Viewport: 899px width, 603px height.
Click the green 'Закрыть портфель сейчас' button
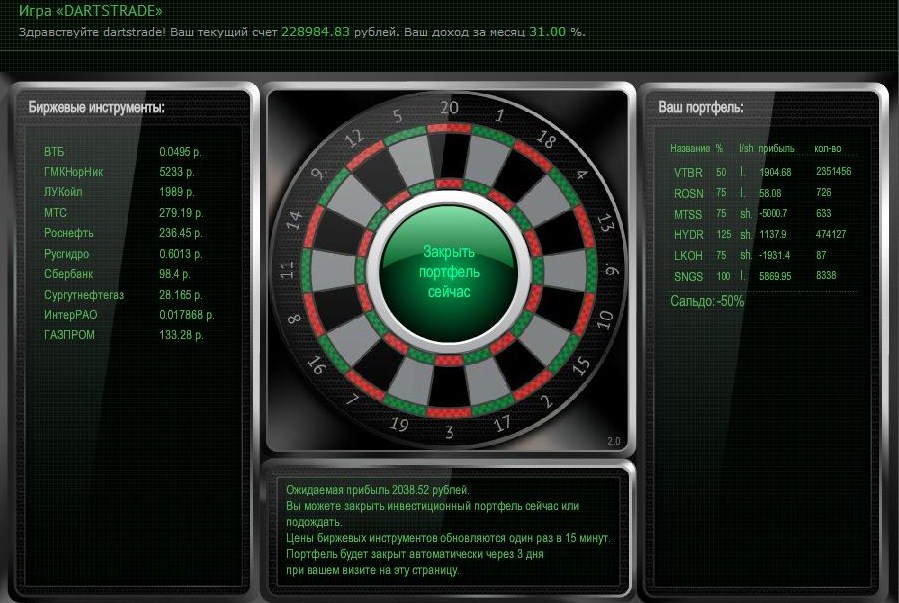tap(449, 271)
